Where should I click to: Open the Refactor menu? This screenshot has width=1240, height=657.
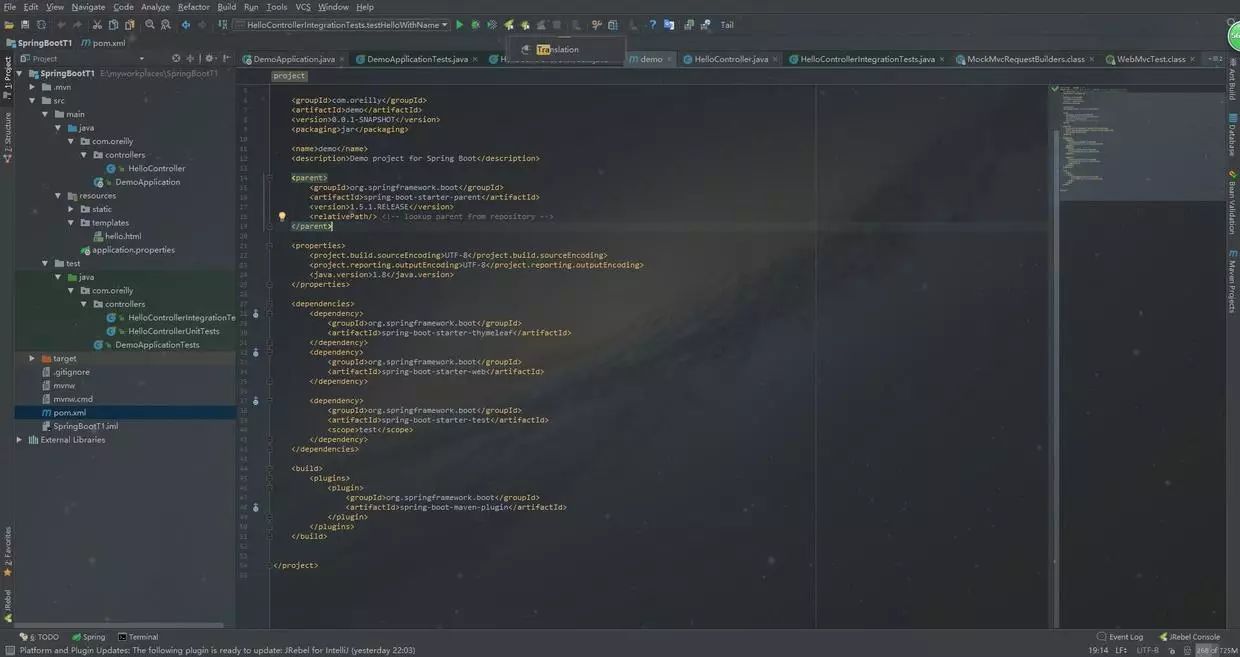click(x=194, y=7)
